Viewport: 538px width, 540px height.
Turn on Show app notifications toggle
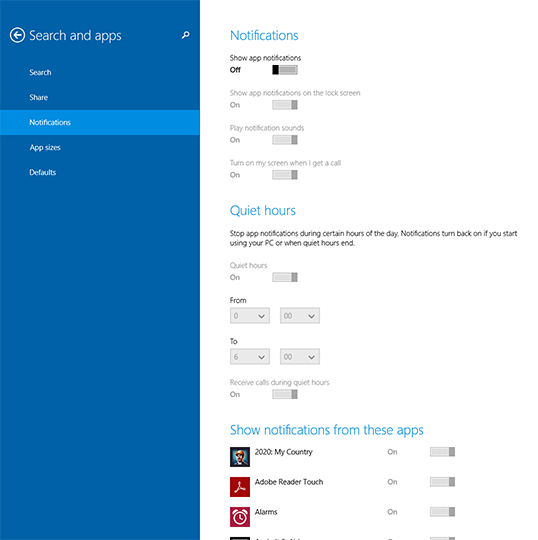(x=285, y=70)
